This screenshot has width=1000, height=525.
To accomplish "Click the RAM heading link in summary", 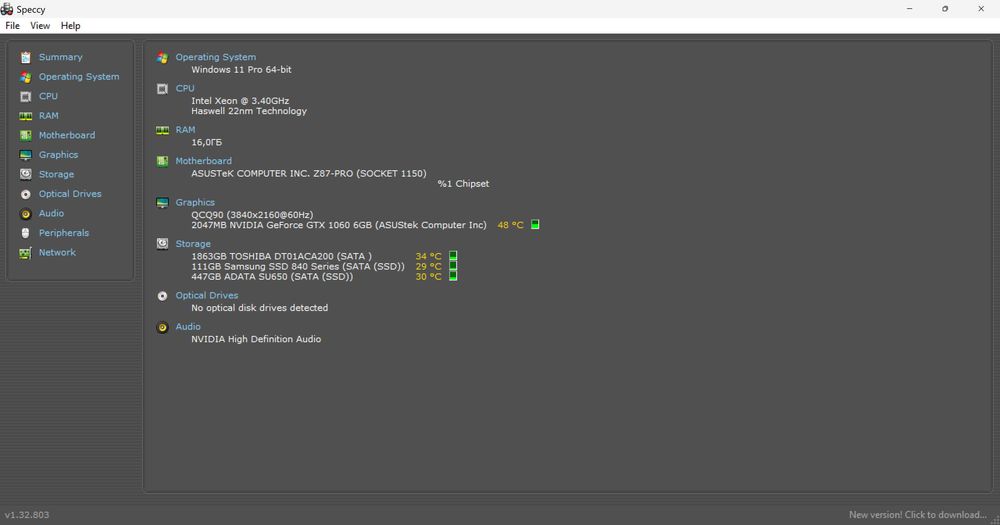I will pyautogui.click(x=186, y=129).
